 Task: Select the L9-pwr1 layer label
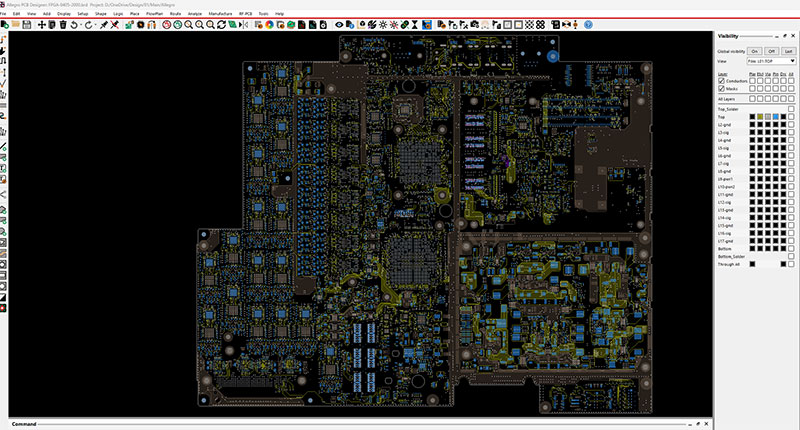pyautogui.click(x=725, y=179)
